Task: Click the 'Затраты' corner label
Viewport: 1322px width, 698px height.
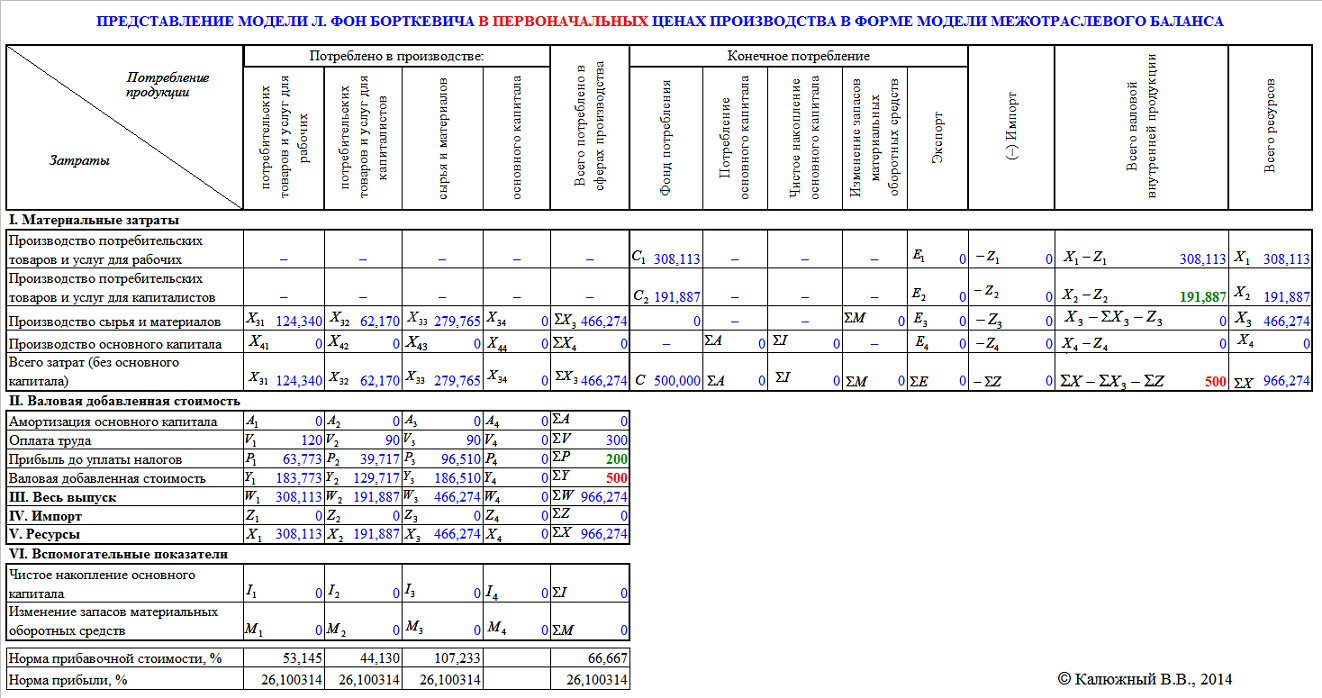Action: tap(80, 160)
